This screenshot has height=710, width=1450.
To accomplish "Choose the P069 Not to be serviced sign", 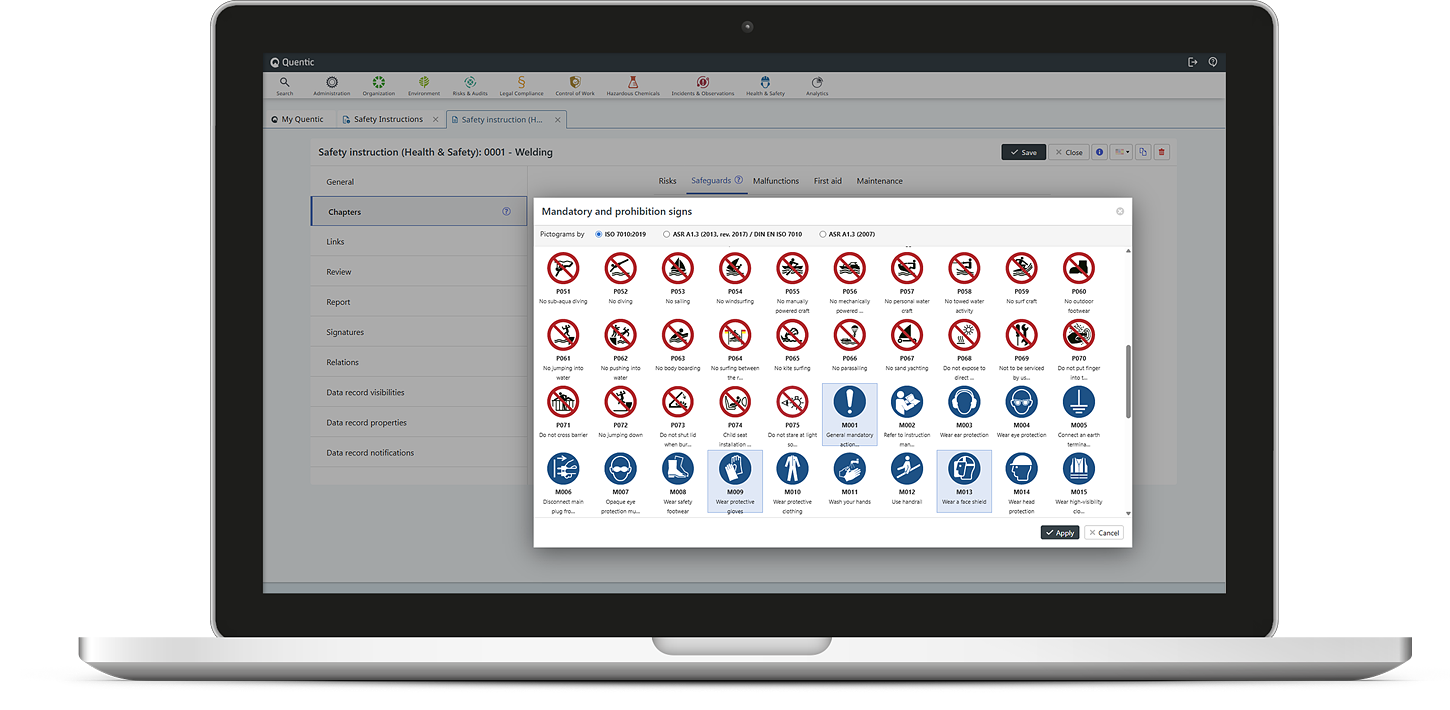I will (1021, 336).
